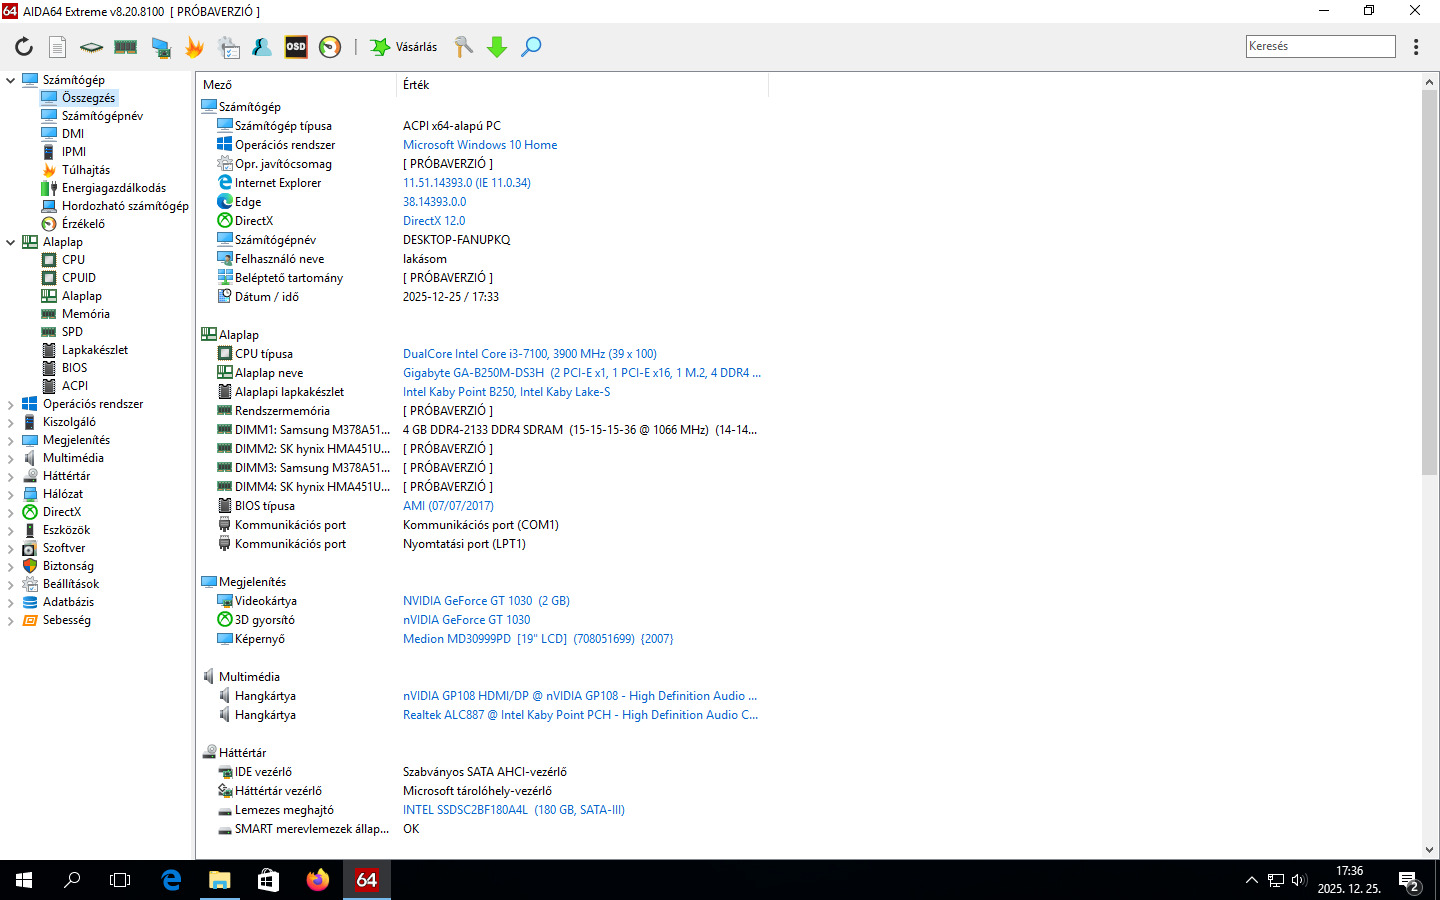Click the network monitor toolbar icon

pos(160,47)
